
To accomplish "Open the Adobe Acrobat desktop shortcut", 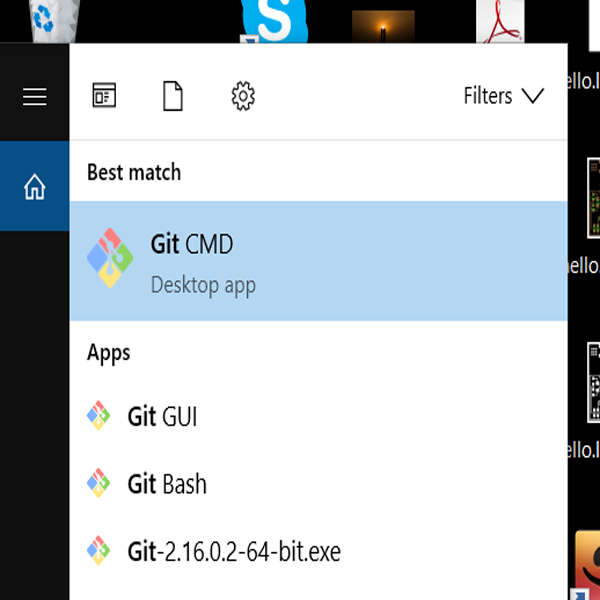I will pos(500,22).
